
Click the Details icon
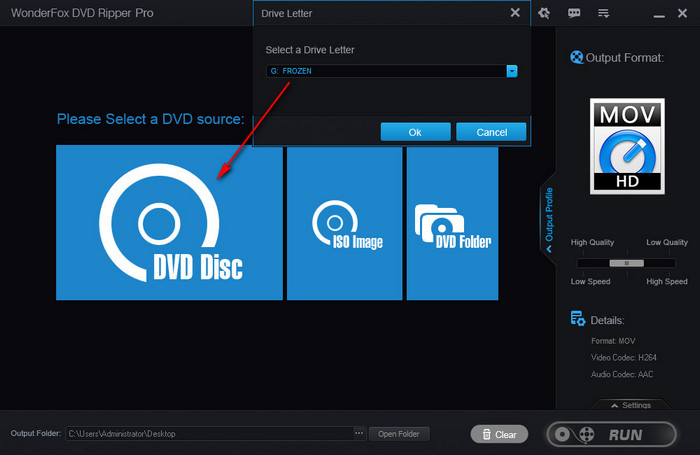coord(578,319)
